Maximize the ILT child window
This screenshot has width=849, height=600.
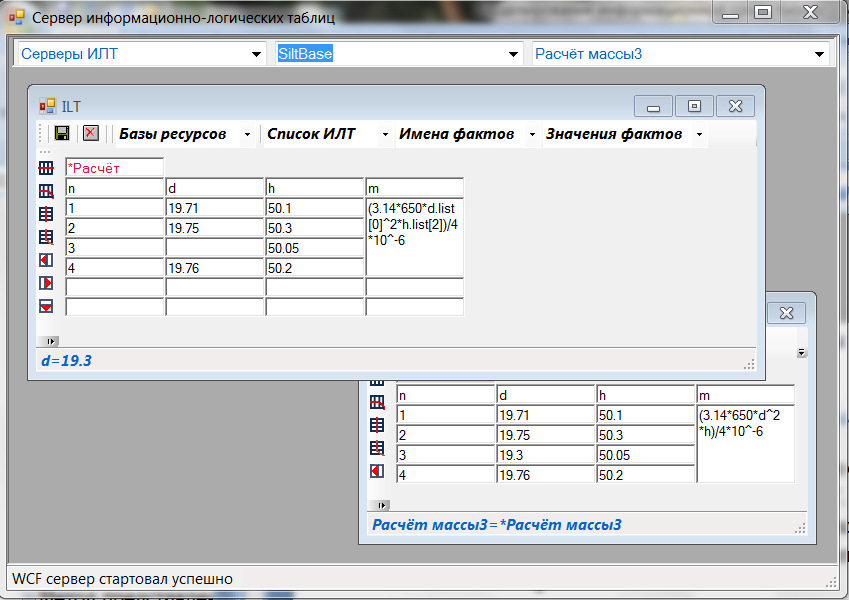pos(694,106)
